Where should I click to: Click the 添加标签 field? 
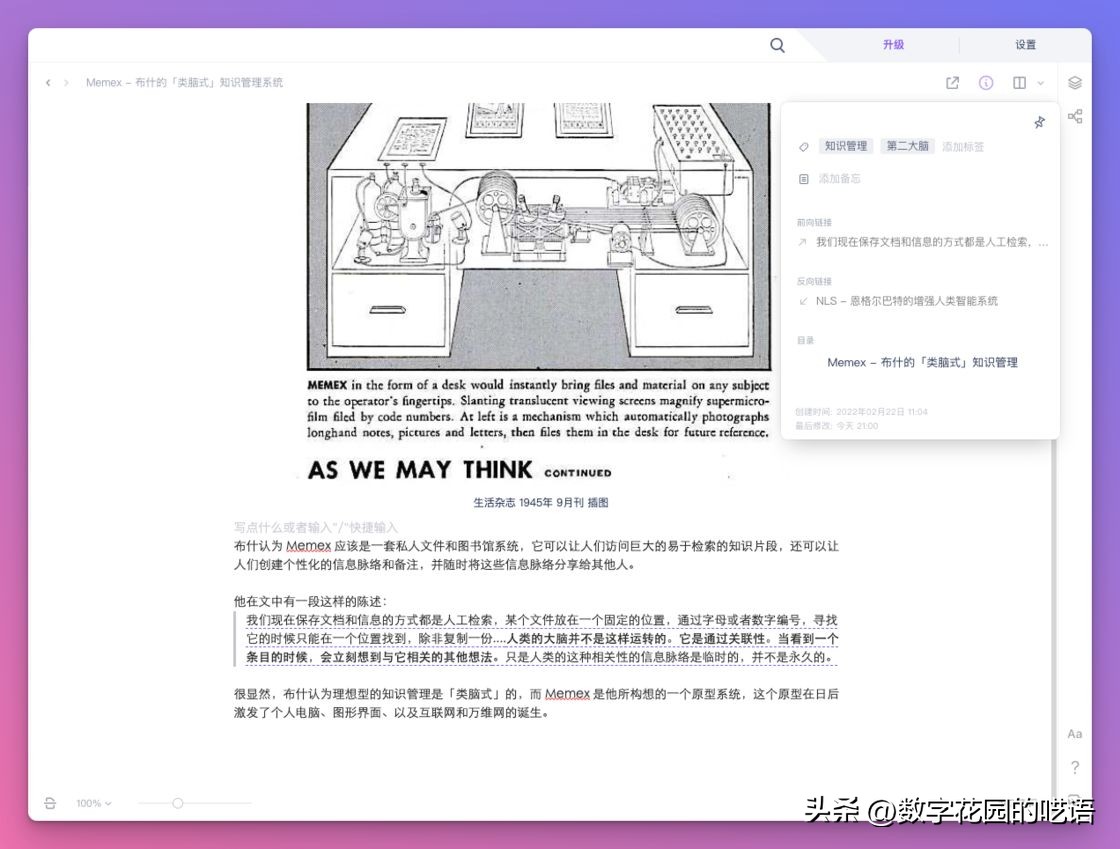click(963, 147)
